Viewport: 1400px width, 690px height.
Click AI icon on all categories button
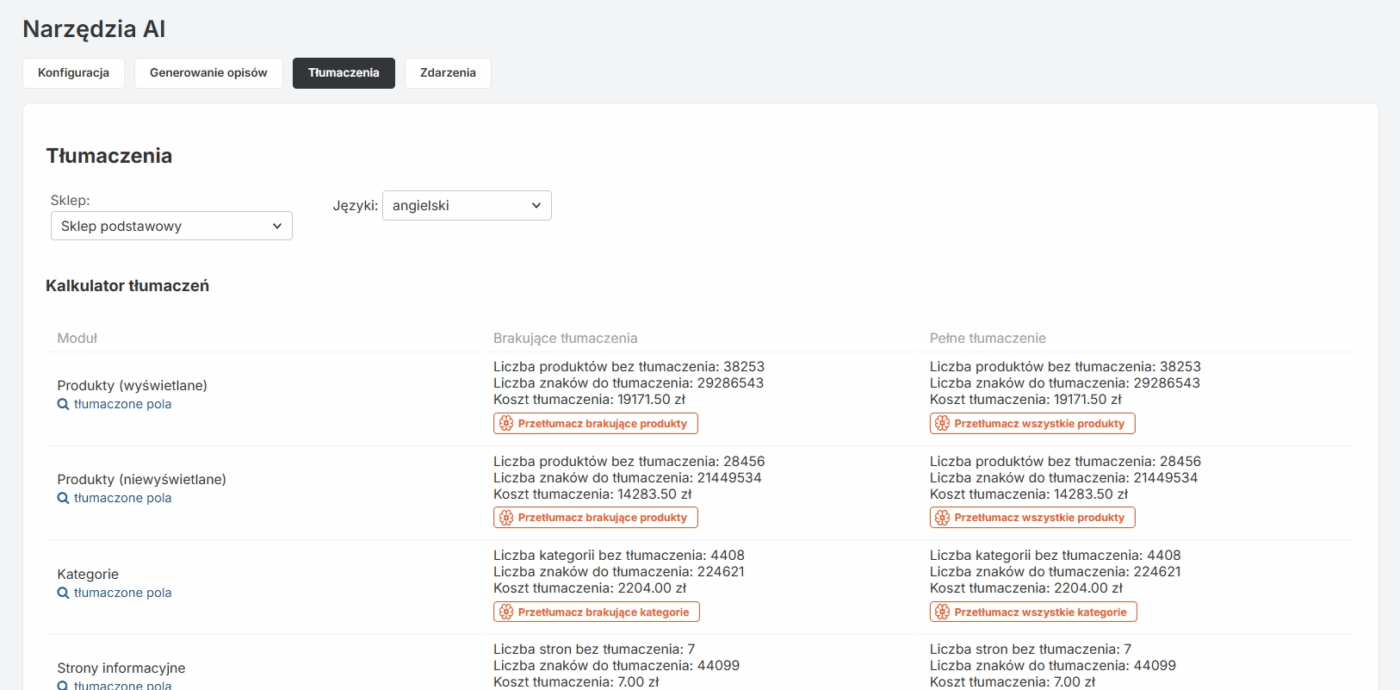pos(942,612)
